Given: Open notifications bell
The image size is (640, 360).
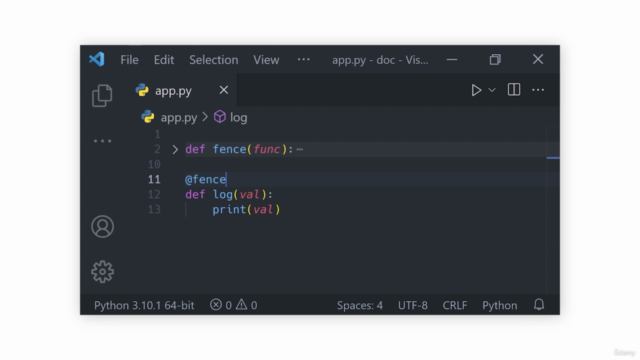Looking at the screenshot, I should pos(539,304).
